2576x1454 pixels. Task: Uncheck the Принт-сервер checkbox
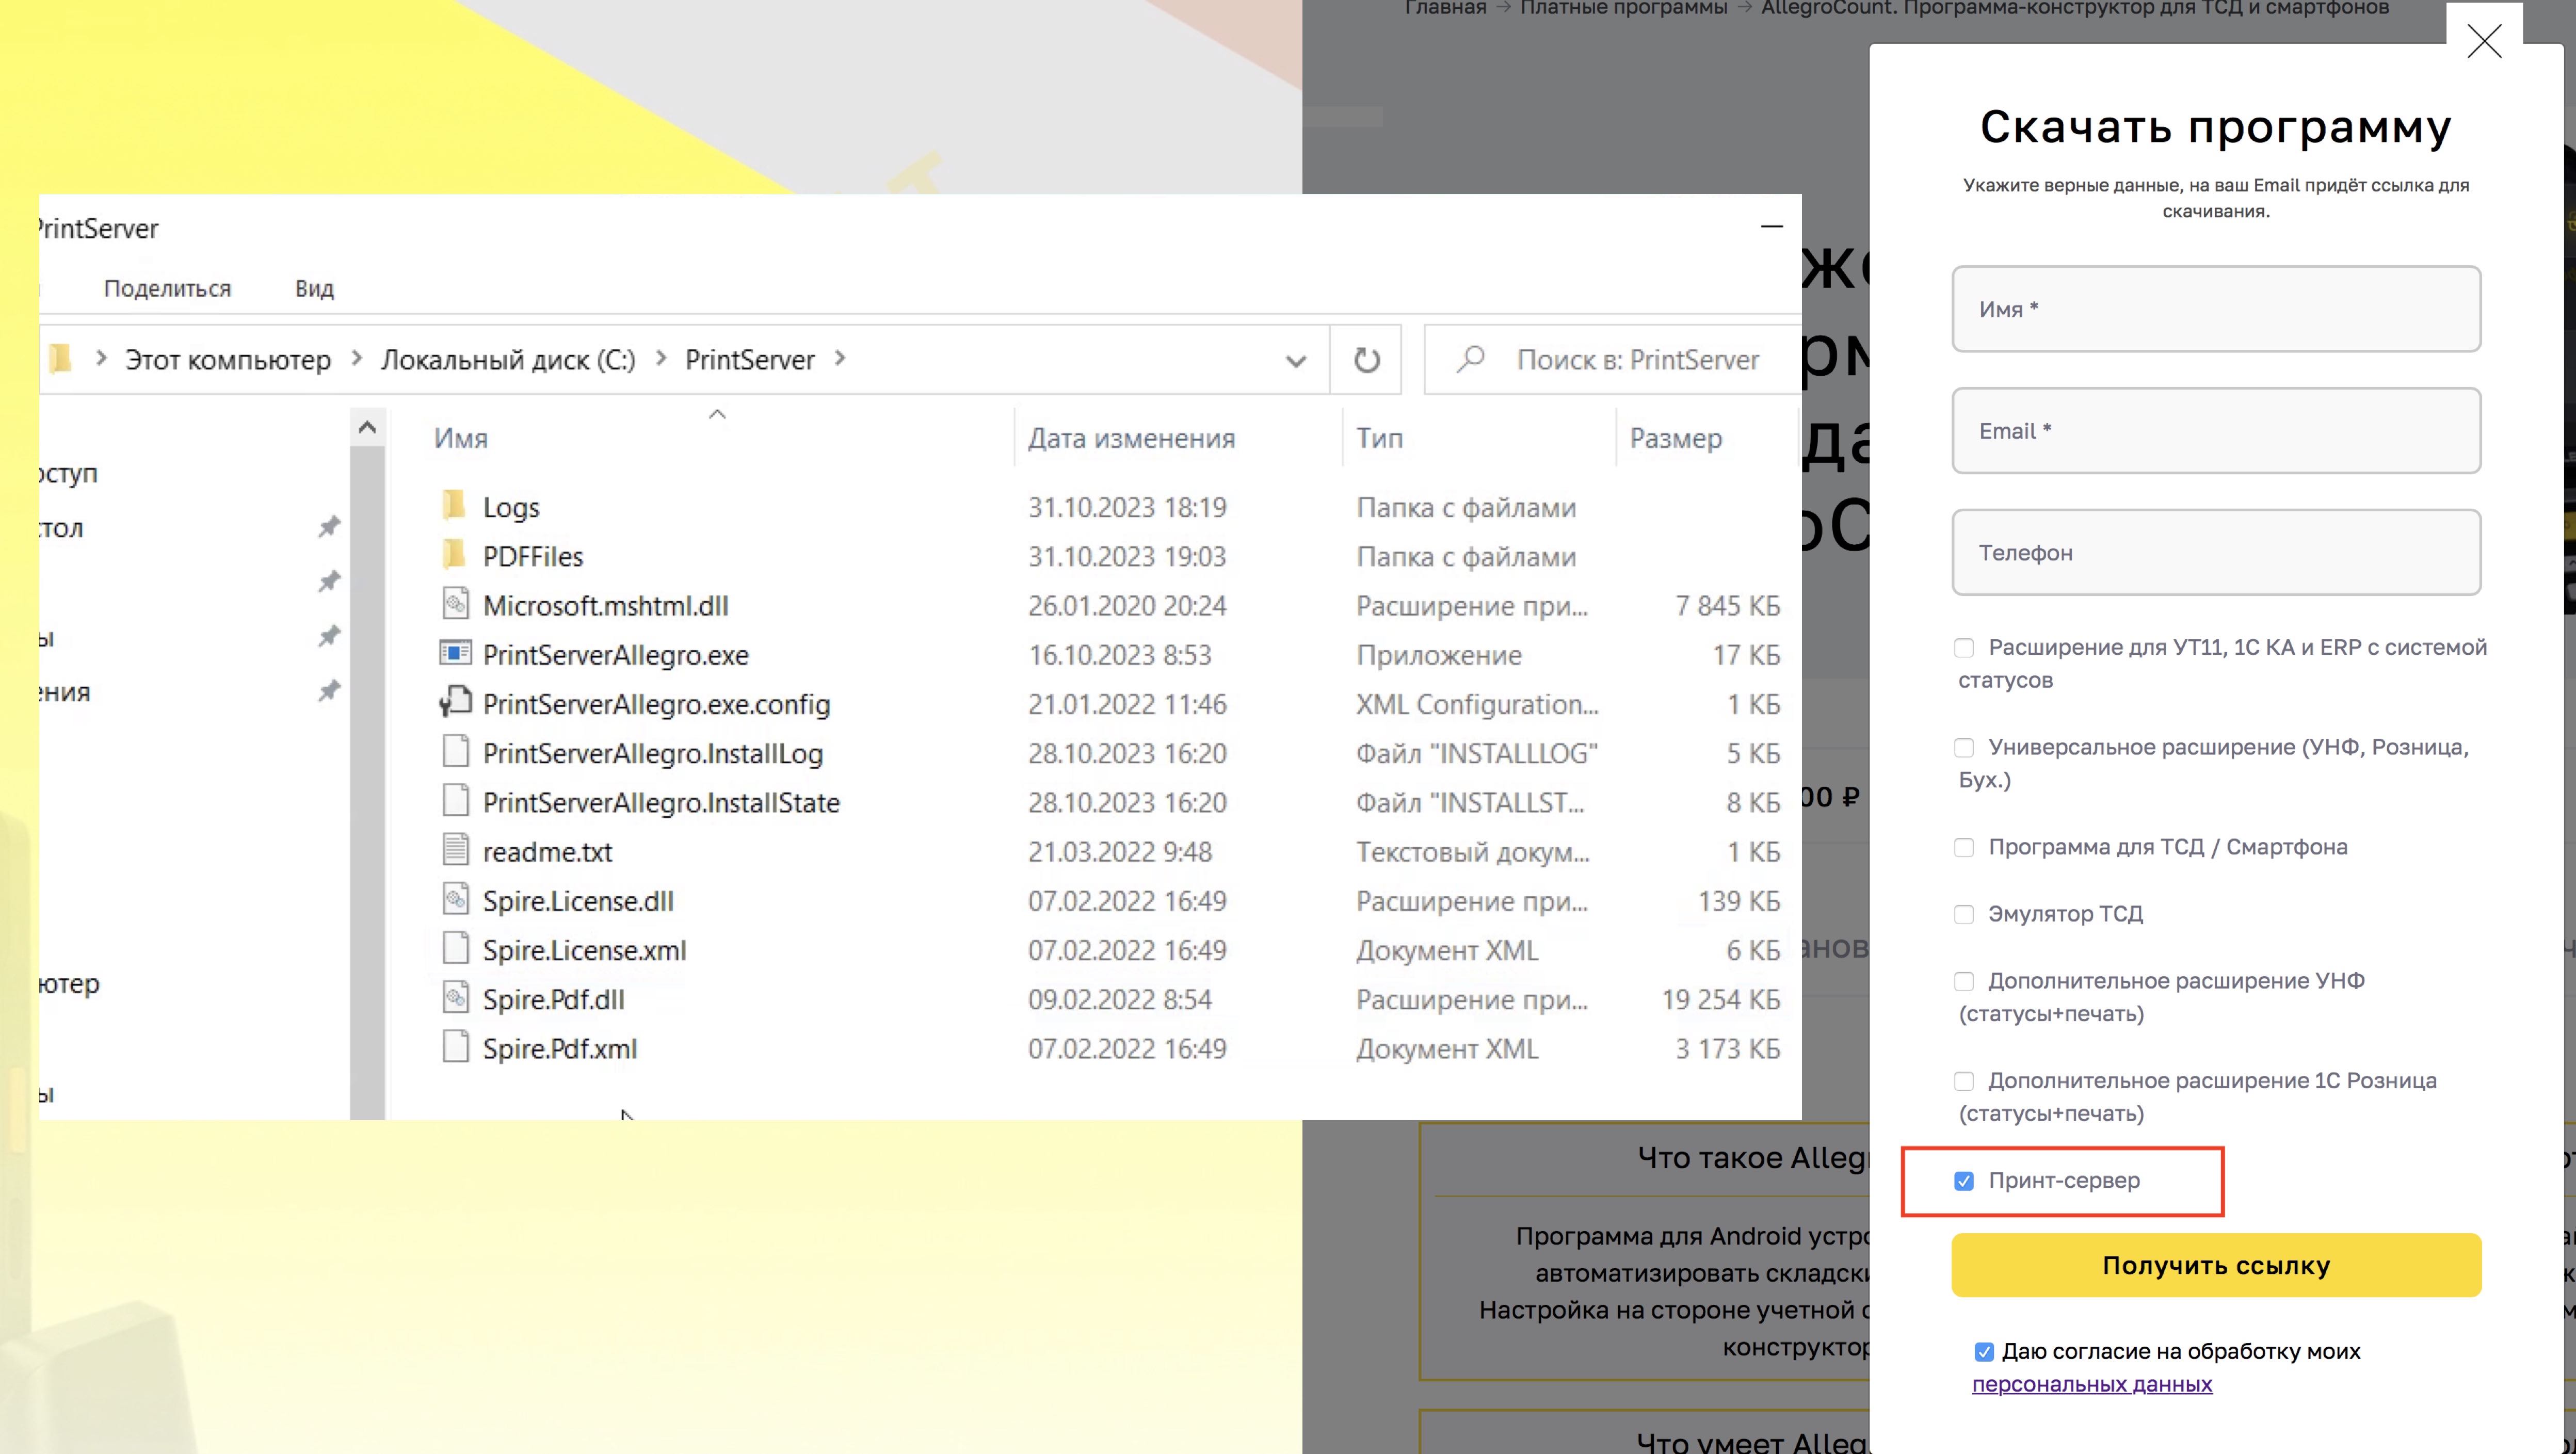tap(1964, 1181)
